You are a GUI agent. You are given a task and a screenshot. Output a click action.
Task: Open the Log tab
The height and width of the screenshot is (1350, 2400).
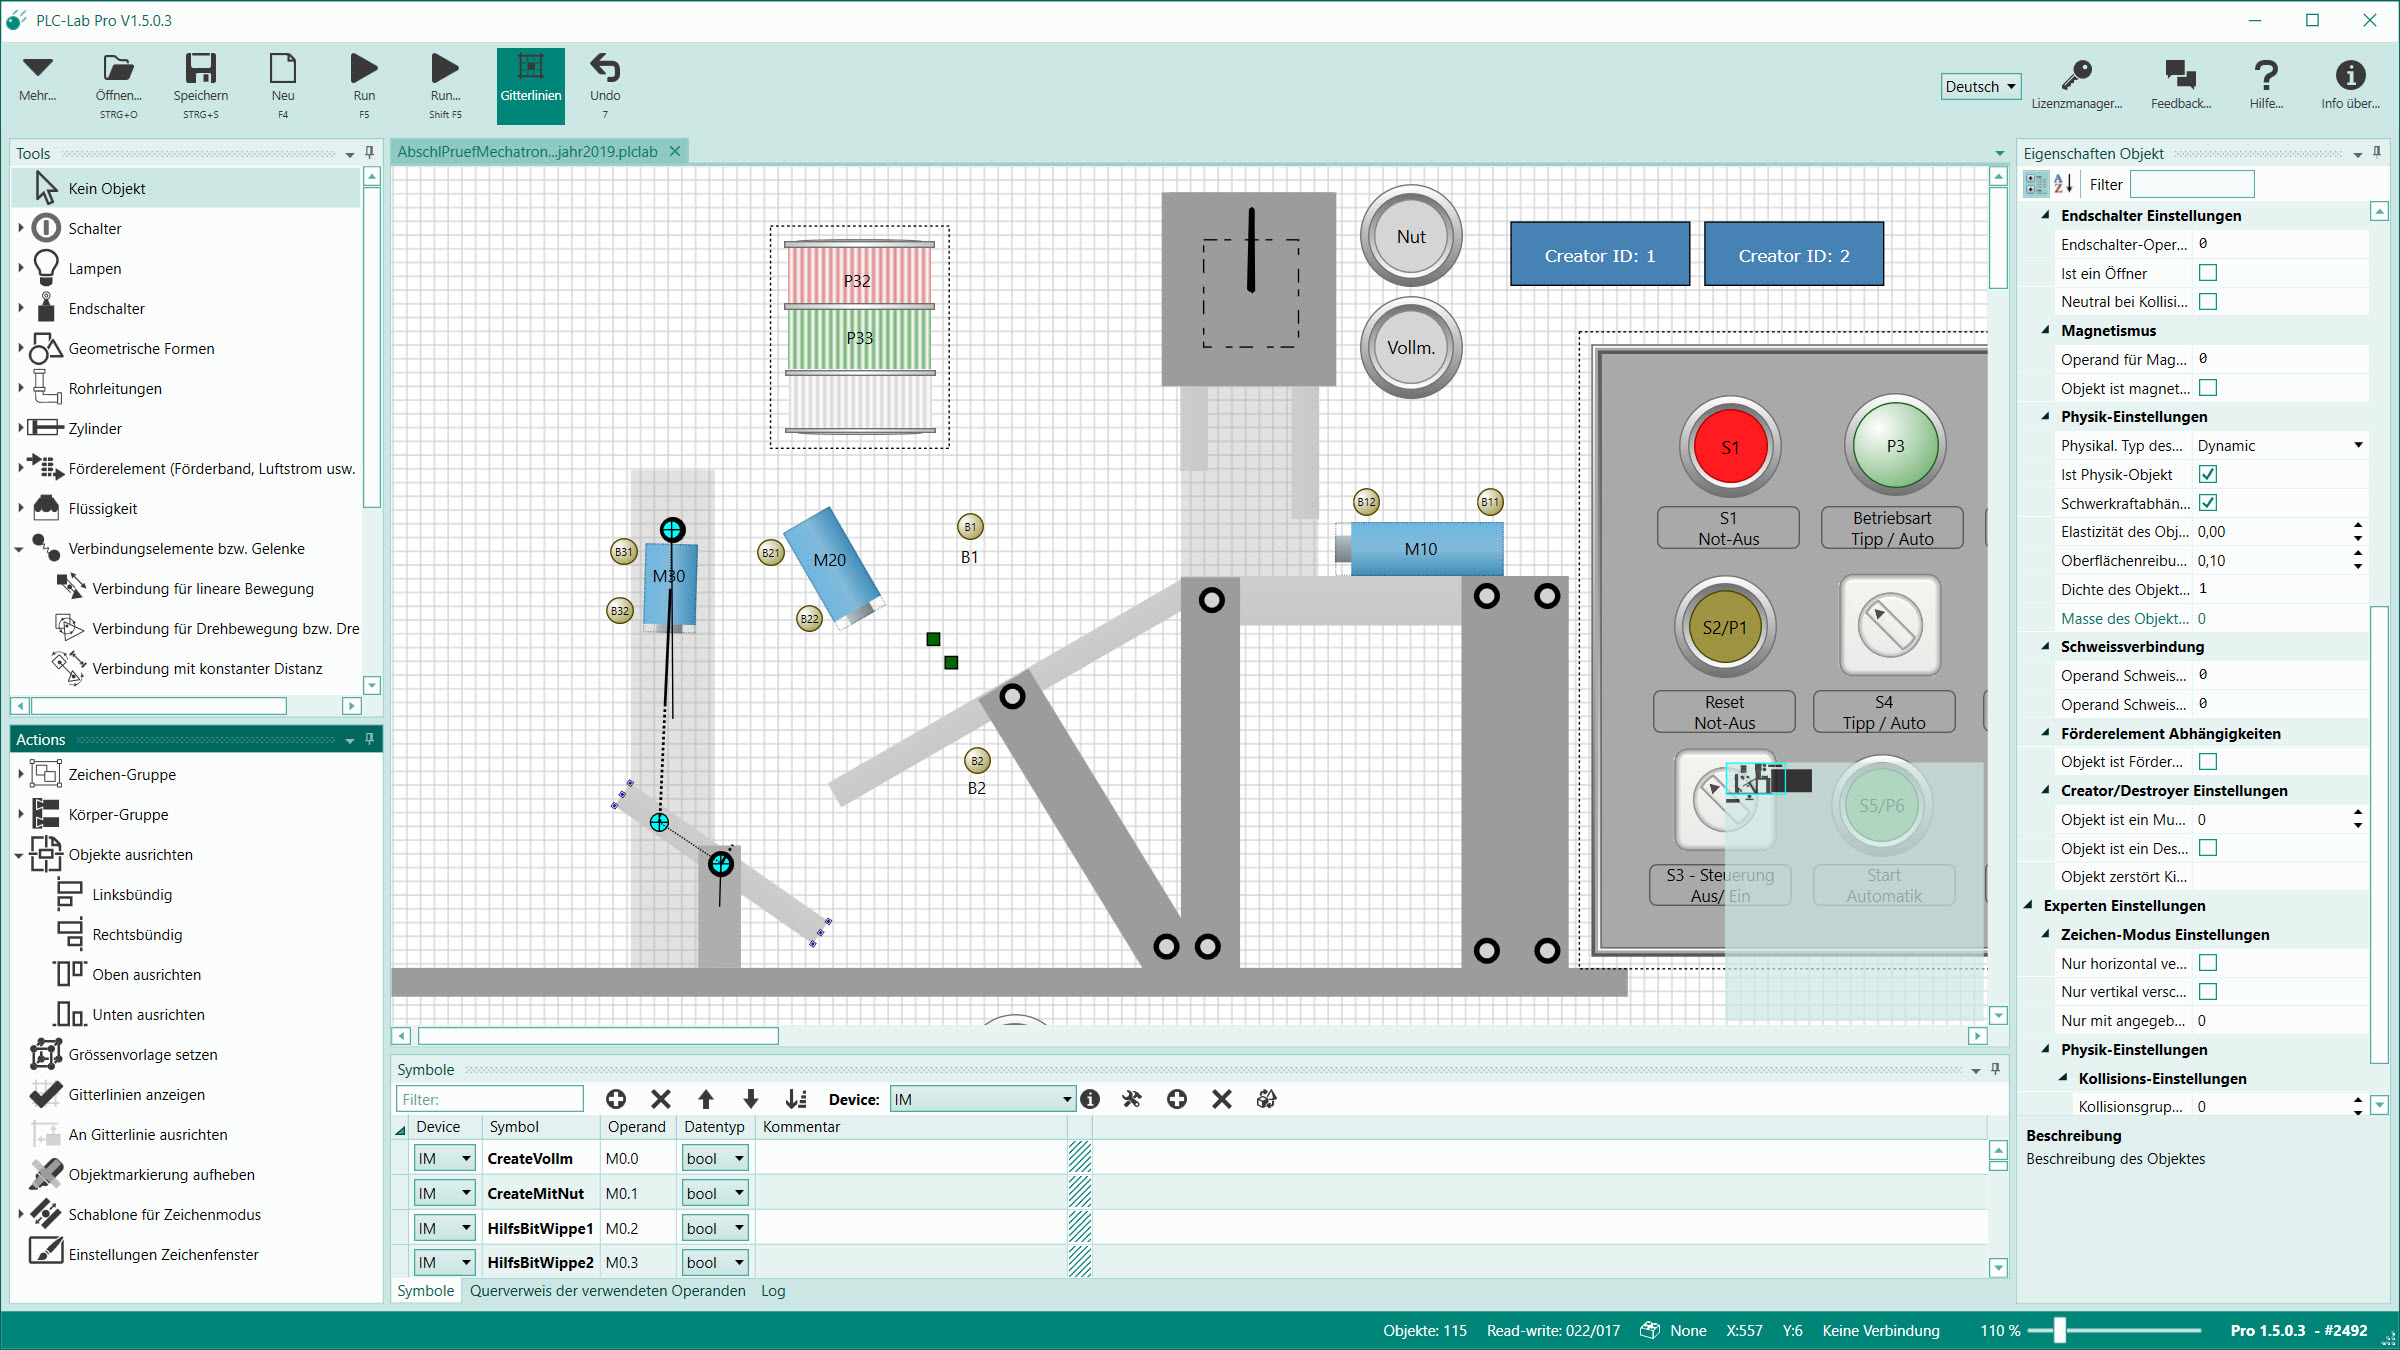coord(772,1291)
